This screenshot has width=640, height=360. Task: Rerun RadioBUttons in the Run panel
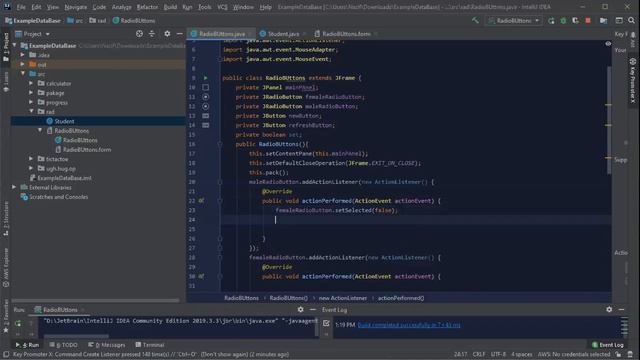tap(18, 323)
